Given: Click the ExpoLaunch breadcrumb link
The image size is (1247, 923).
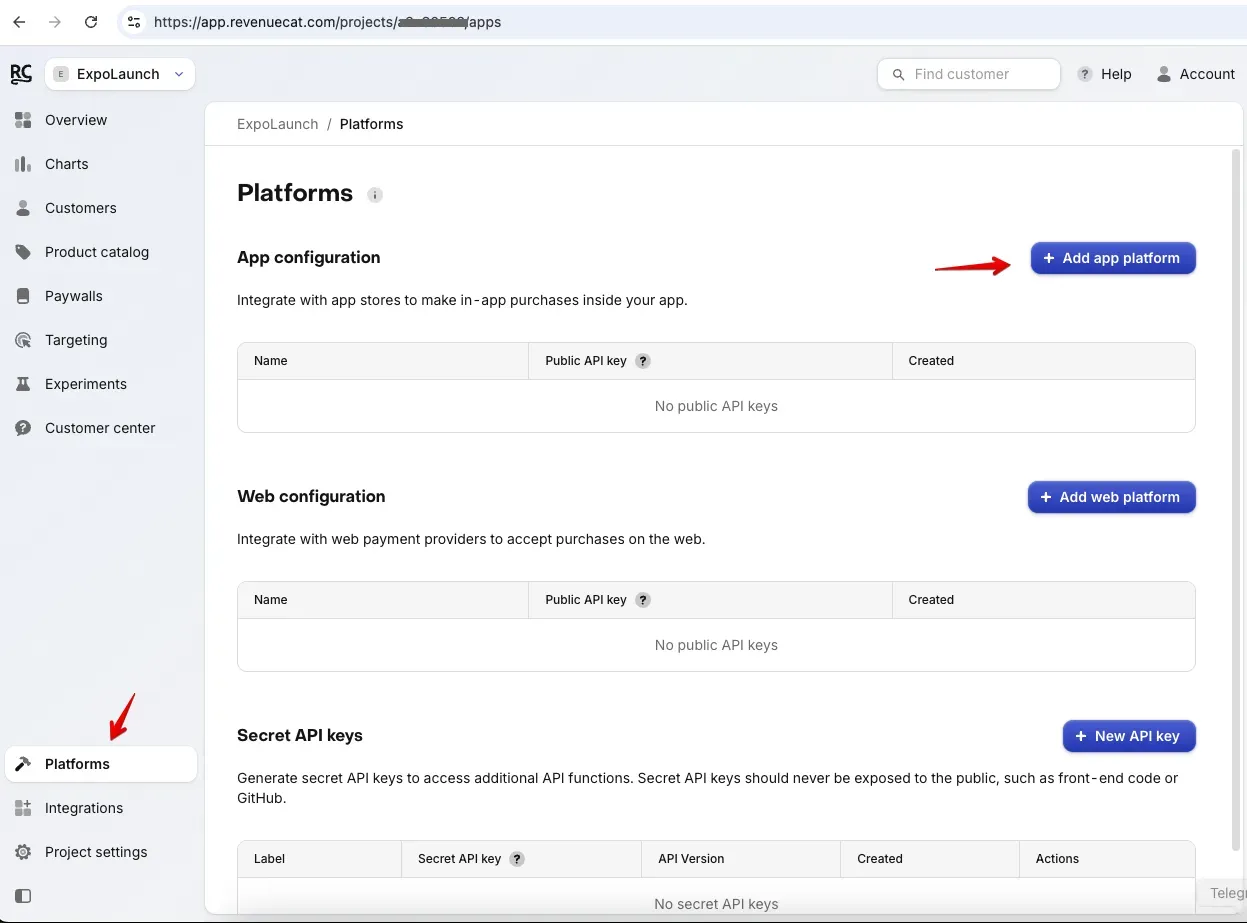Looking at the screenshot, I should pyautogui.click(x=277, y=124).
